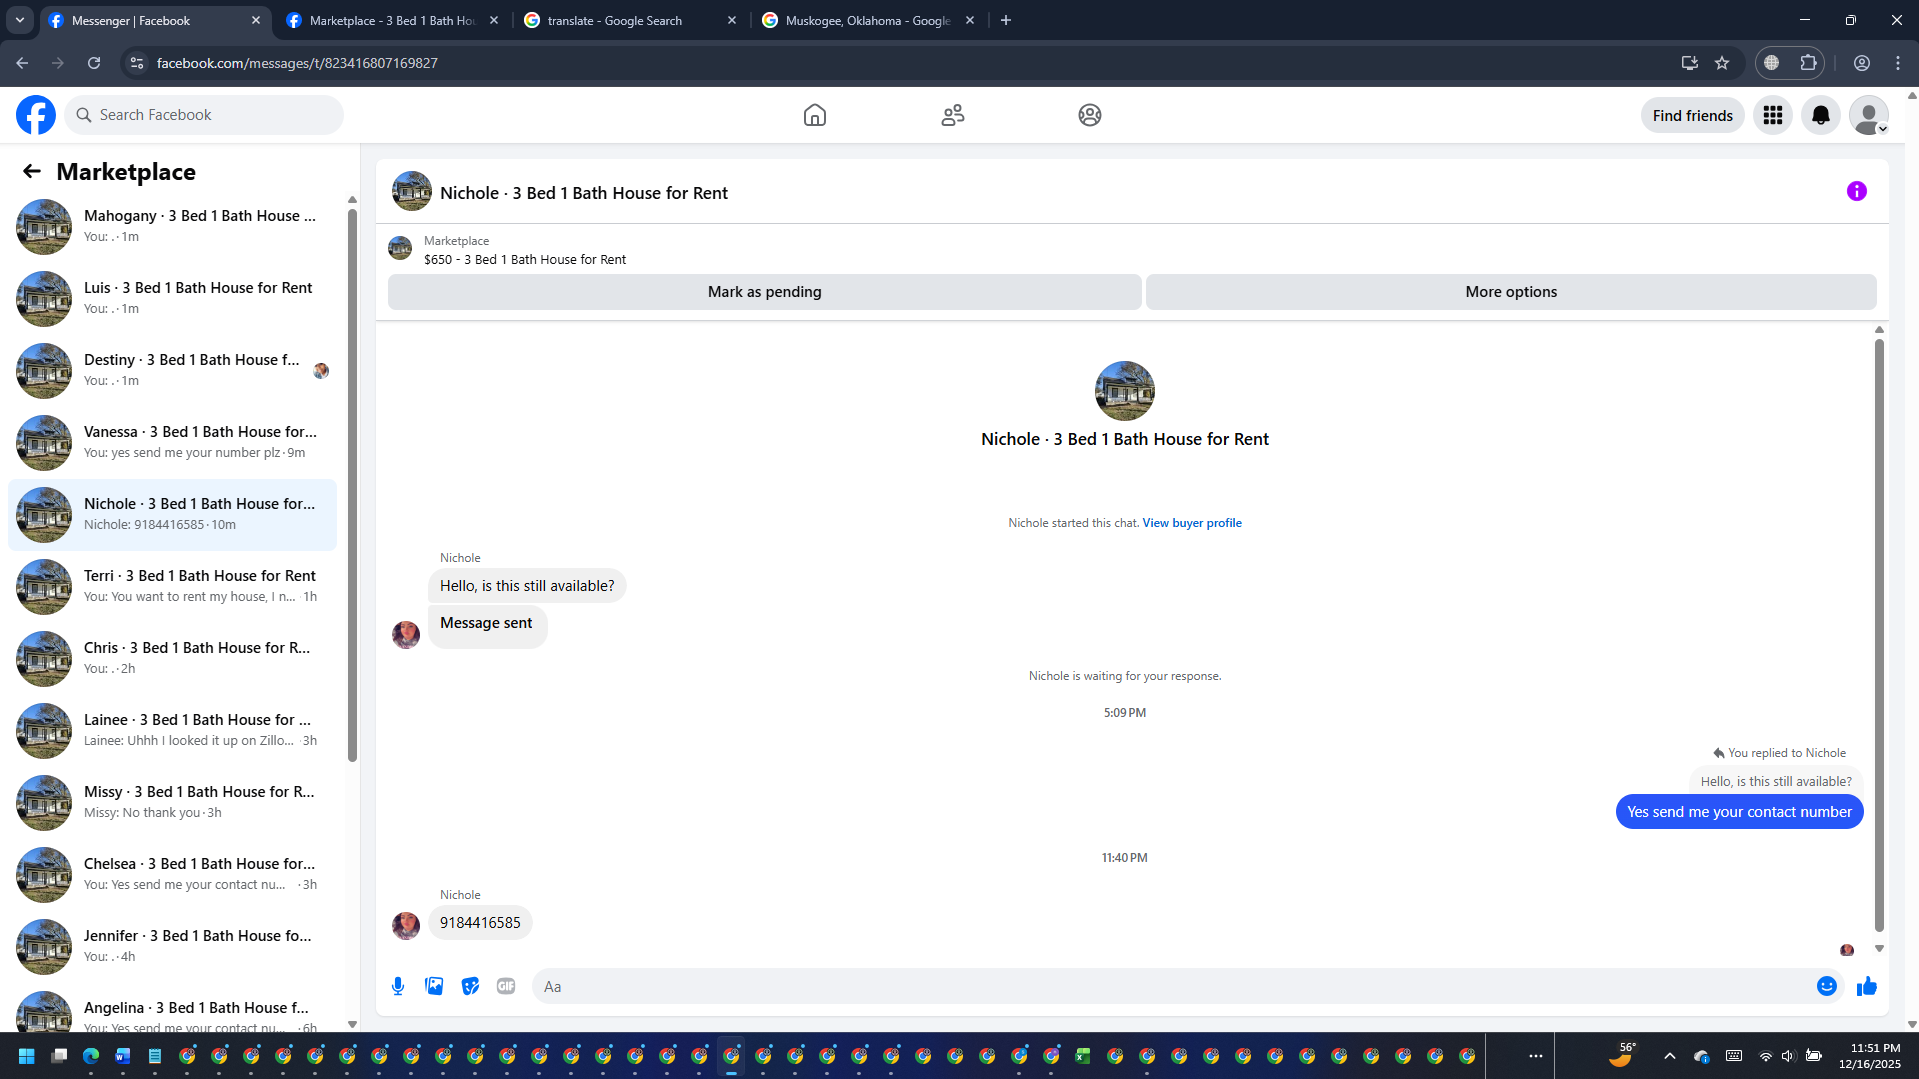The width and height of the screenshot is (1919, 1079).
Task: Choose a sticker icon in composer
Action: point(470,986)
